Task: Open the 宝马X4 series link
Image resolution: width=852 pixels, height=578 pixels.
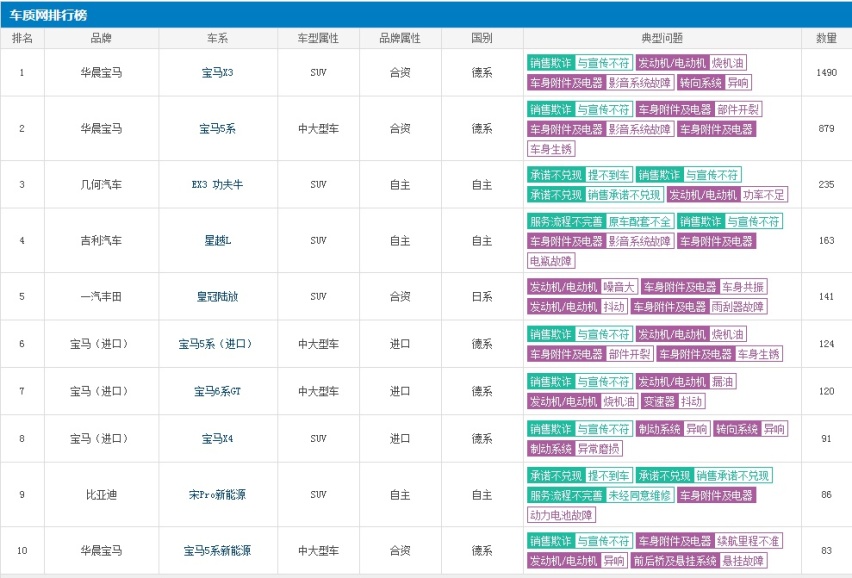Action: coord(217,438)
